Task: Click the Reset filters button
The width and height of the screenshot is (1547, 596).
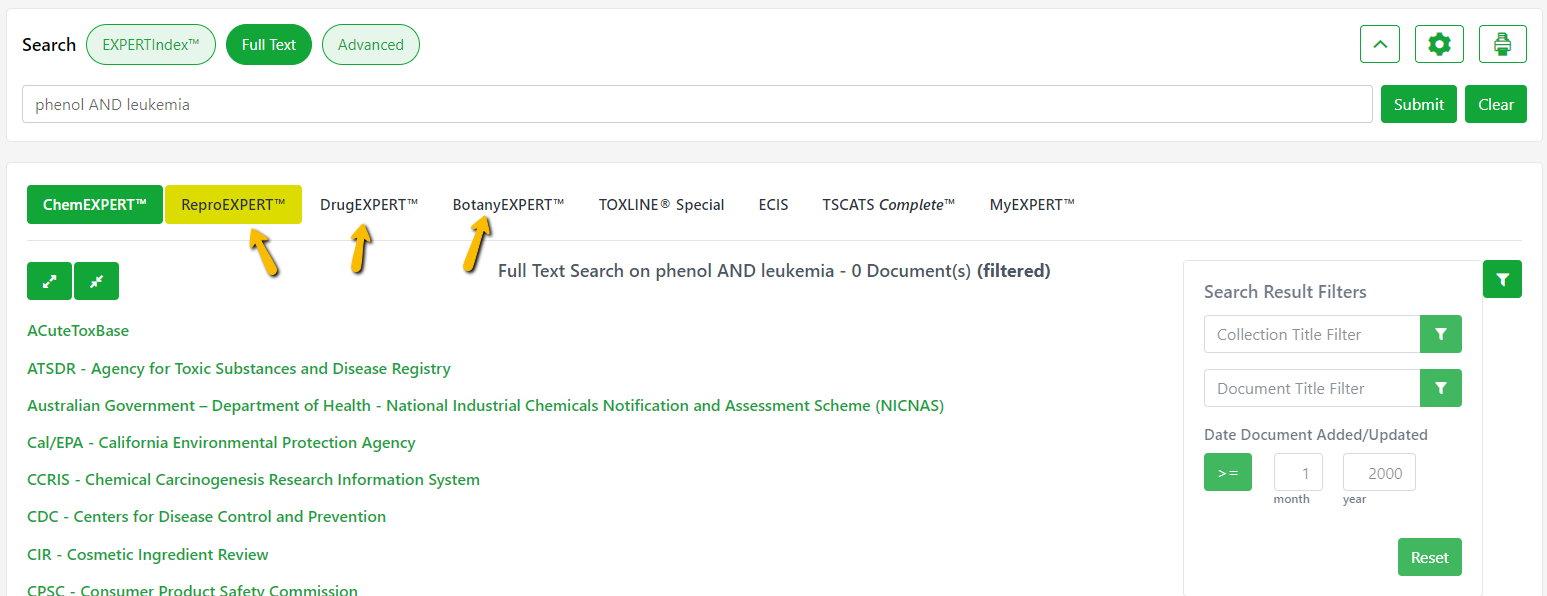Action: (x=1429, y=557)
